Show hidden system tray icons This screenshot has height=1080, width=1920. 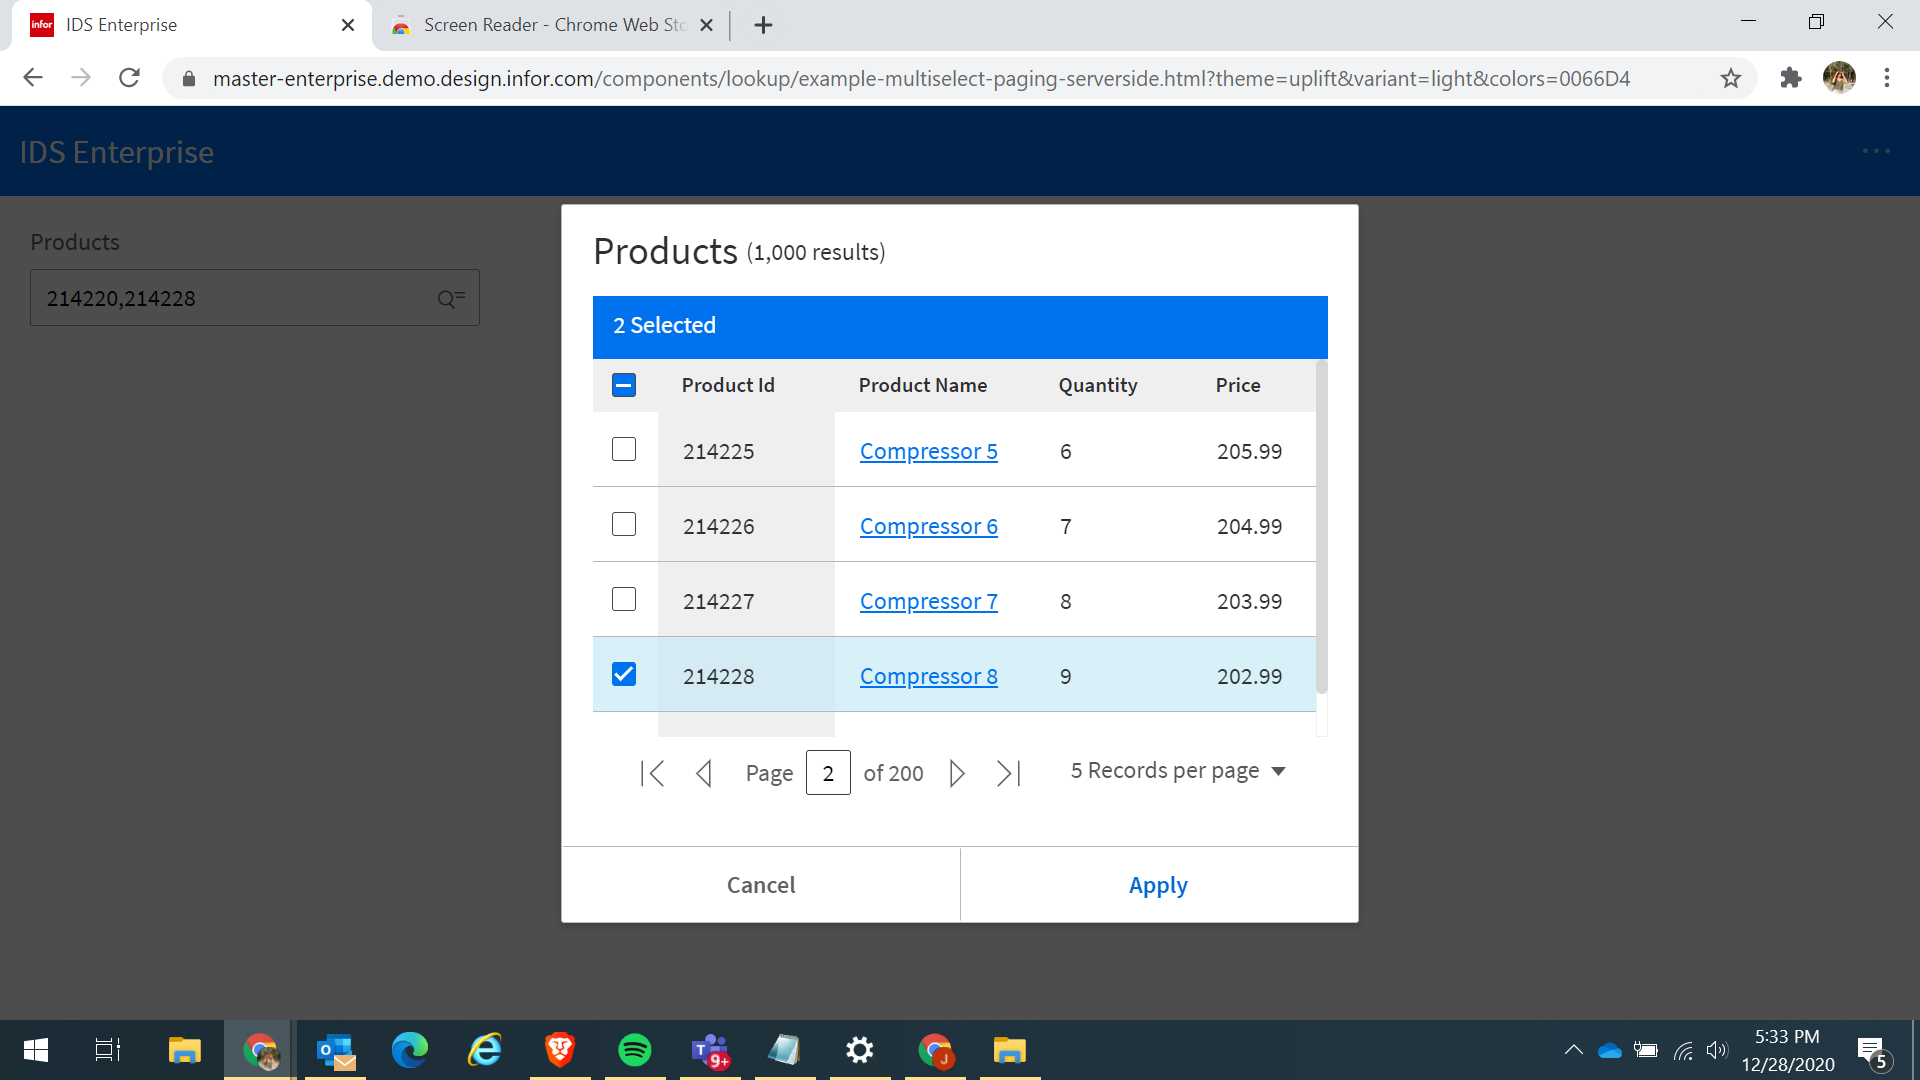(1573, 1050)
